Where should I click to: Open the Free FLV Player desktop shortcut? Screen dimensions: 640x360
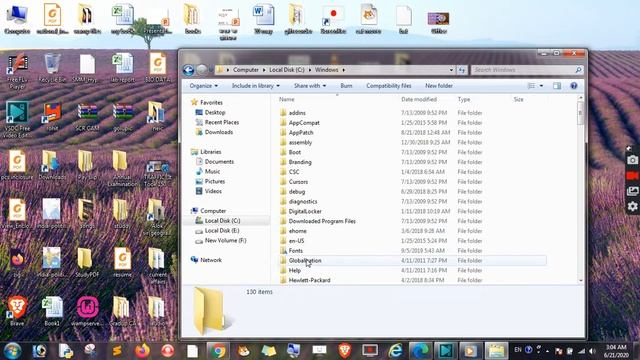[17, 71]
